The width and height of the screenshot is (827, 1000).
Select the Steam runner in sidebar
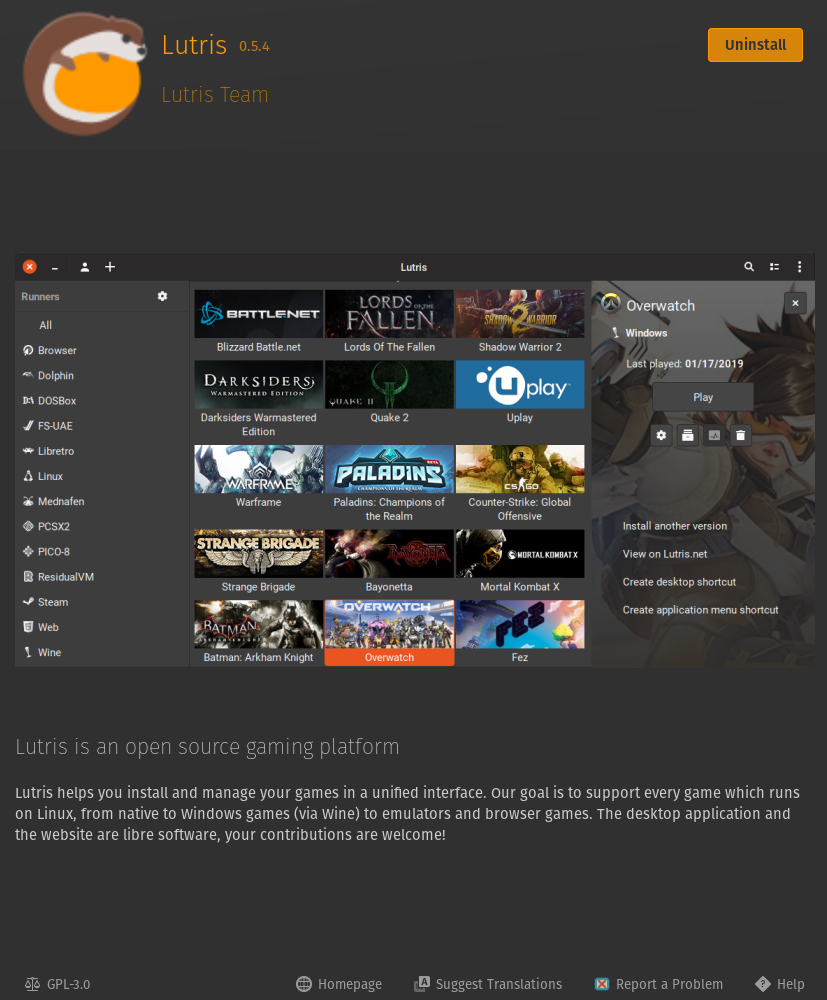coord(53,602)
